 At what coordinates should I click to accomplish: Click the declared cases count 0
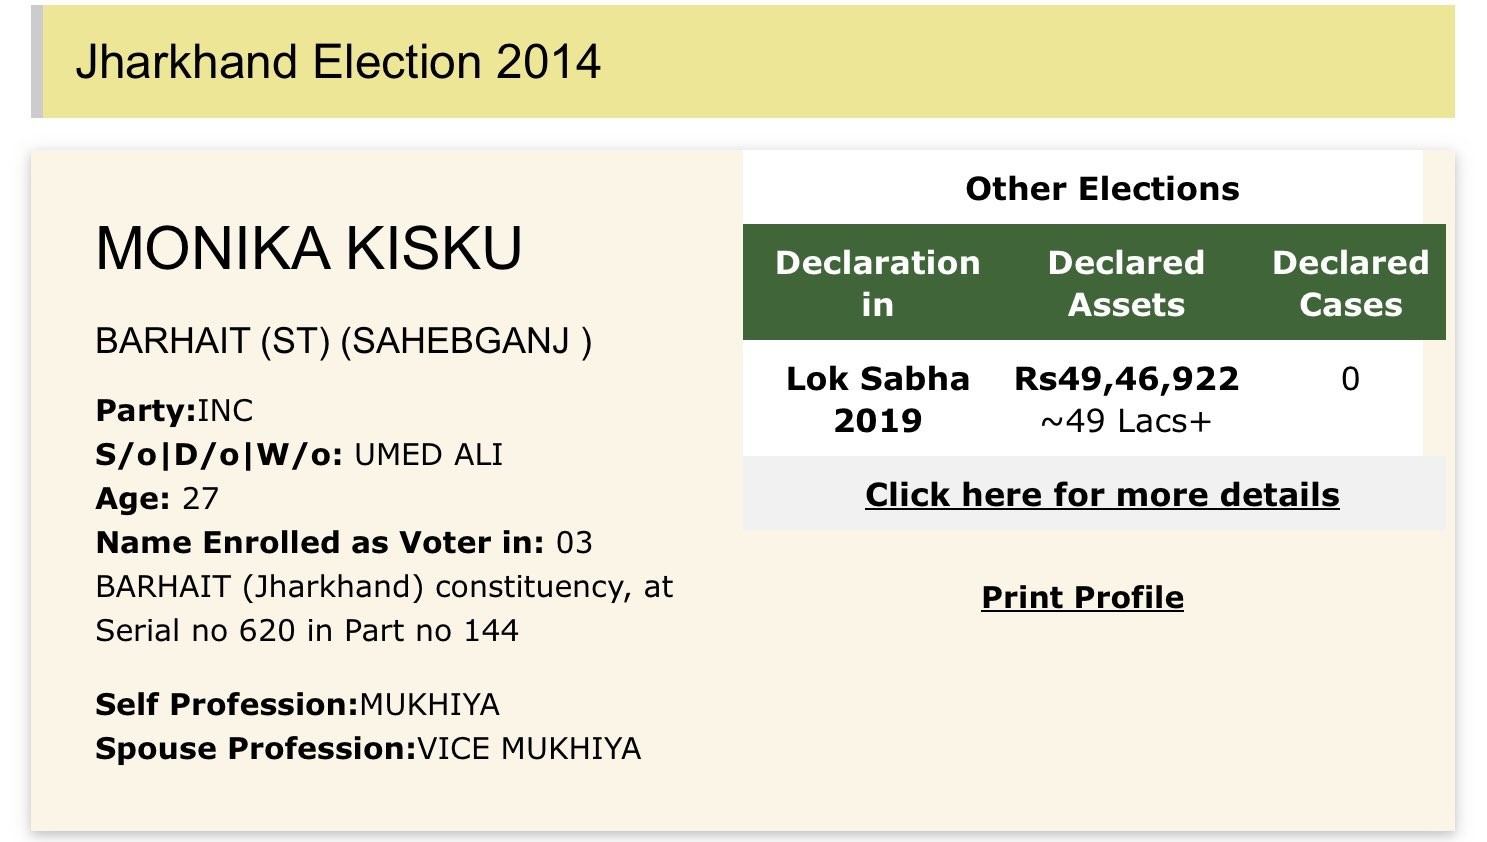pos(1350,379)
